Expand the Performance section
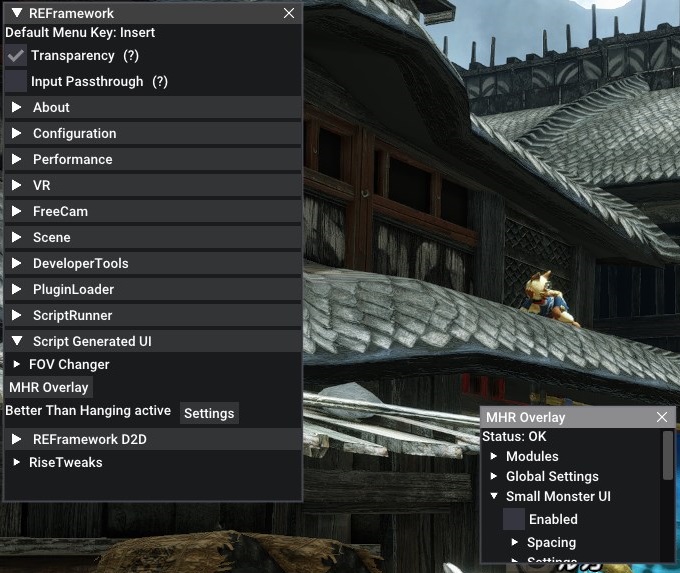The width and height of the screenshot is (680, 573). coord(153,159)
